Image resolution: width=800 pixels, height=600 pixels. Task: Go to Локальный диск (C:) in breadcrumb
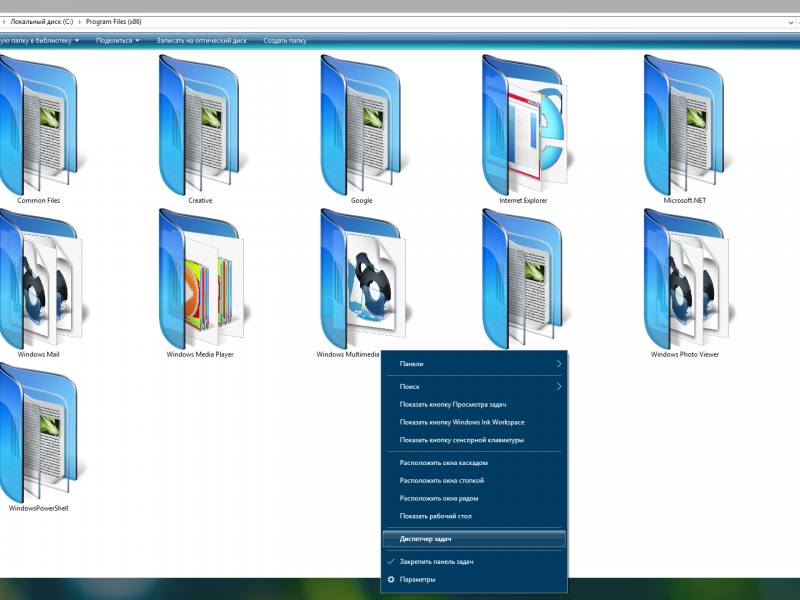tap(42, 22)
